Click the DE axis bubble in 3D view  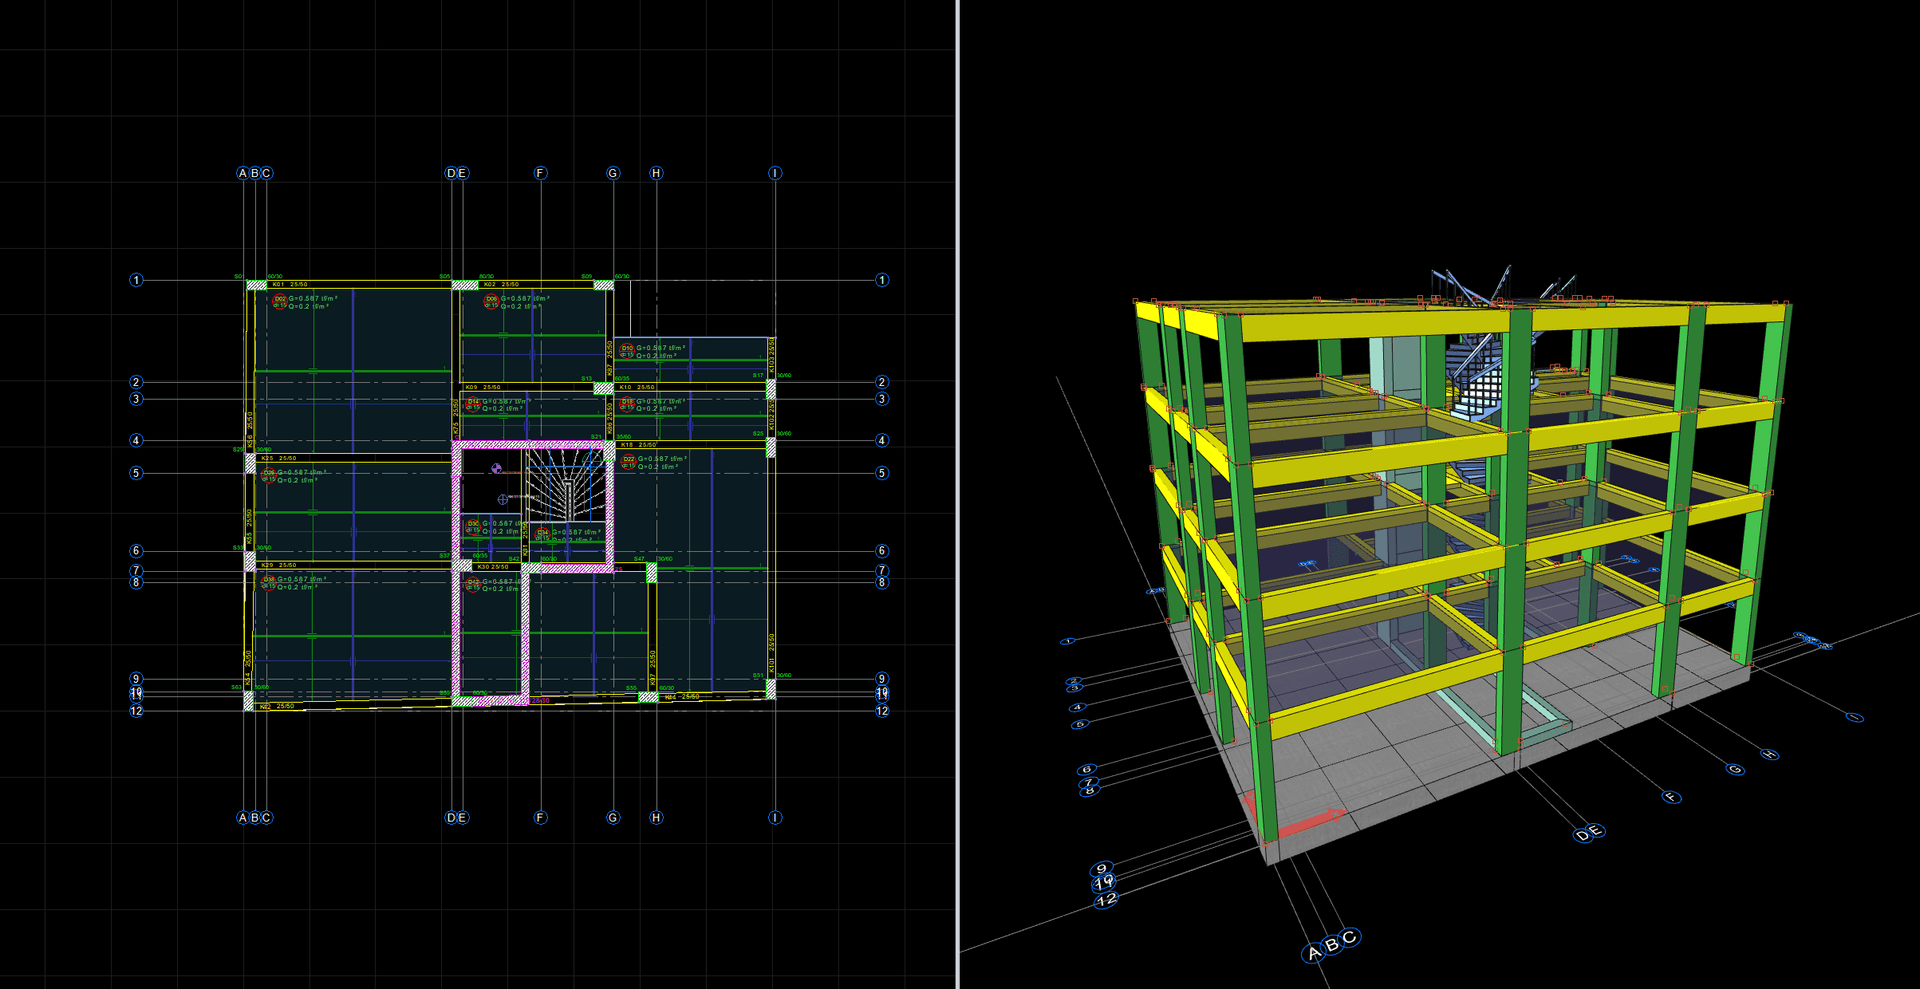1589,833
